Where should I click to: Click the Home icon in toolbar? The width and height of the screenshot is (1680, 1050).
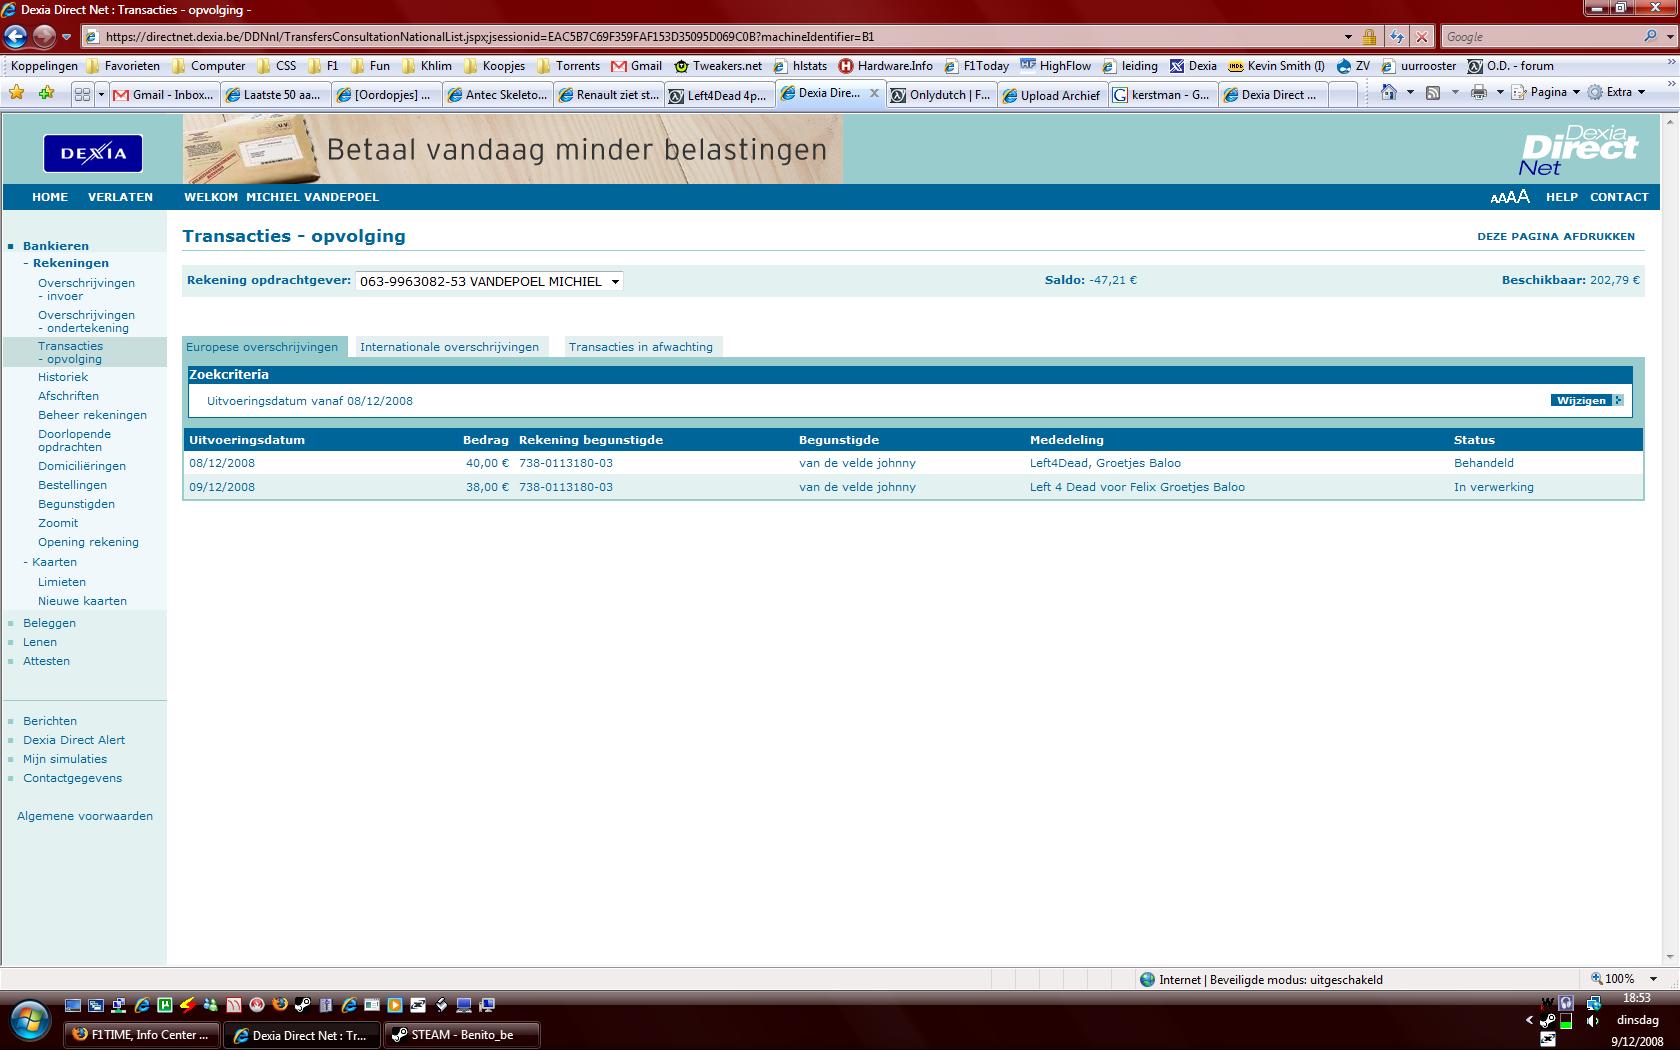(x=1388, y=93)
